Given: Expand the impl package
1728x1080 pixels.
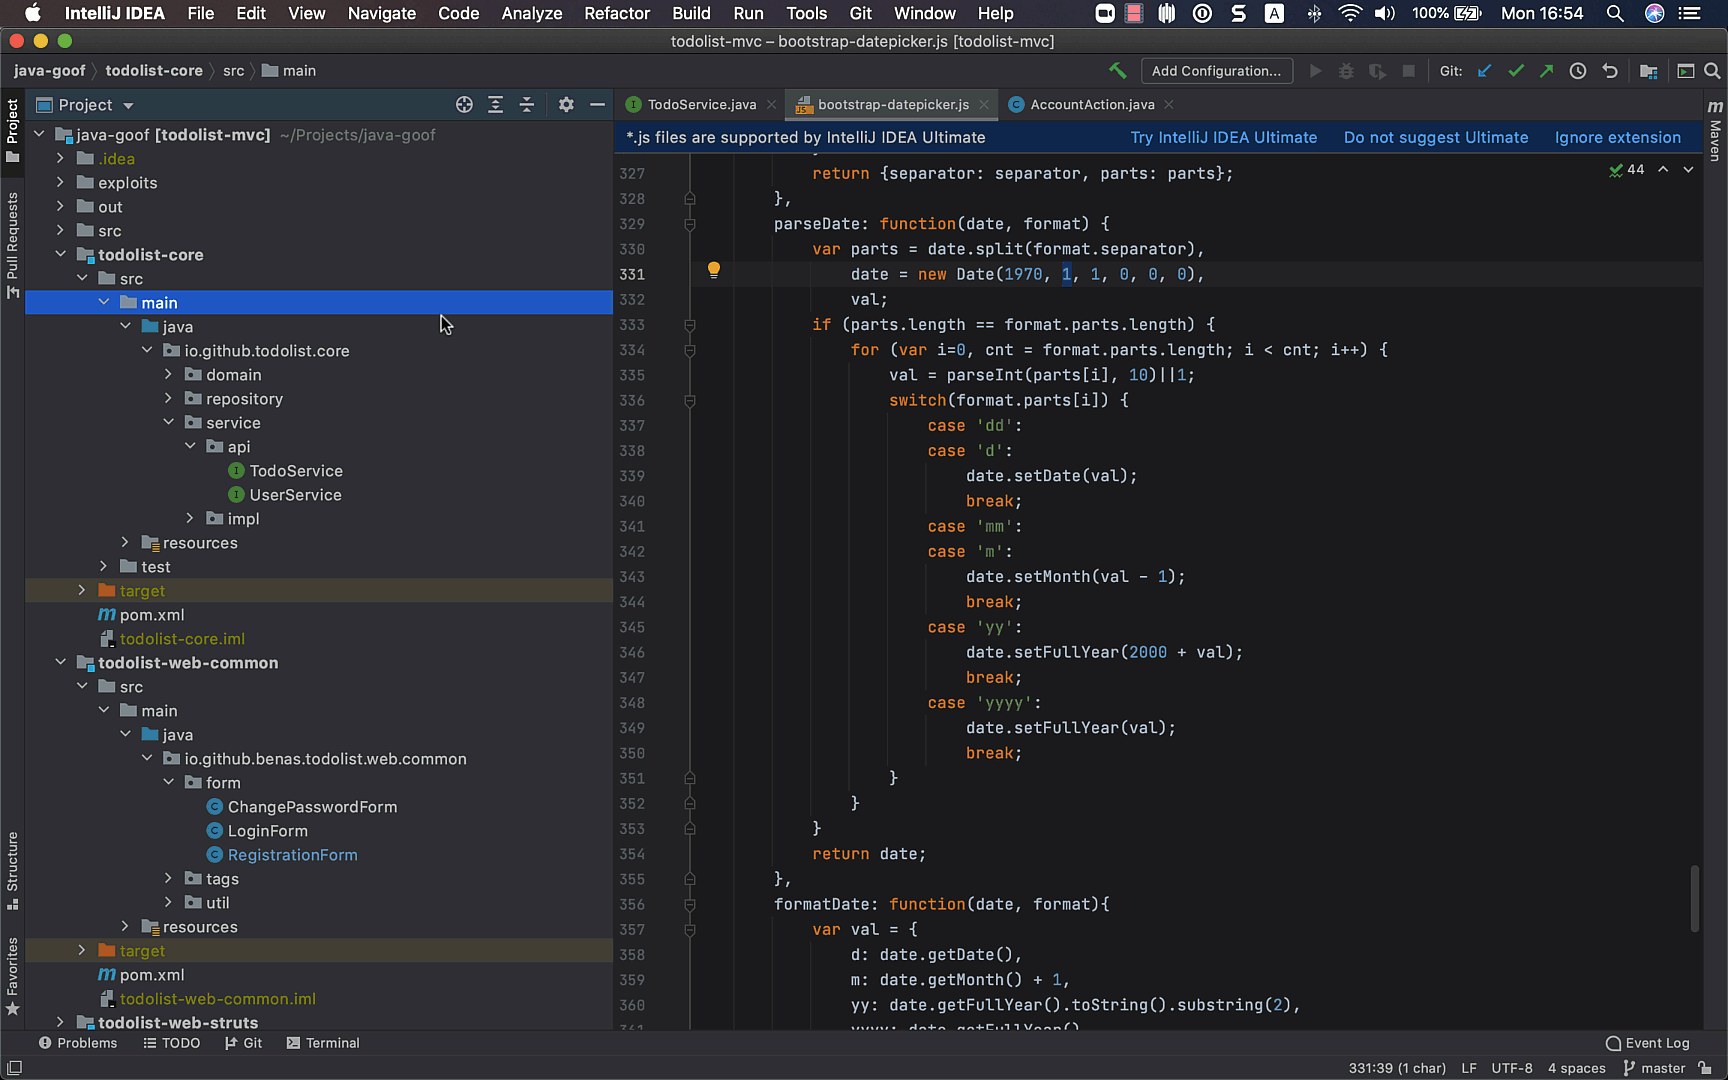Looking at the screenshot, I should tap(190, 518).
